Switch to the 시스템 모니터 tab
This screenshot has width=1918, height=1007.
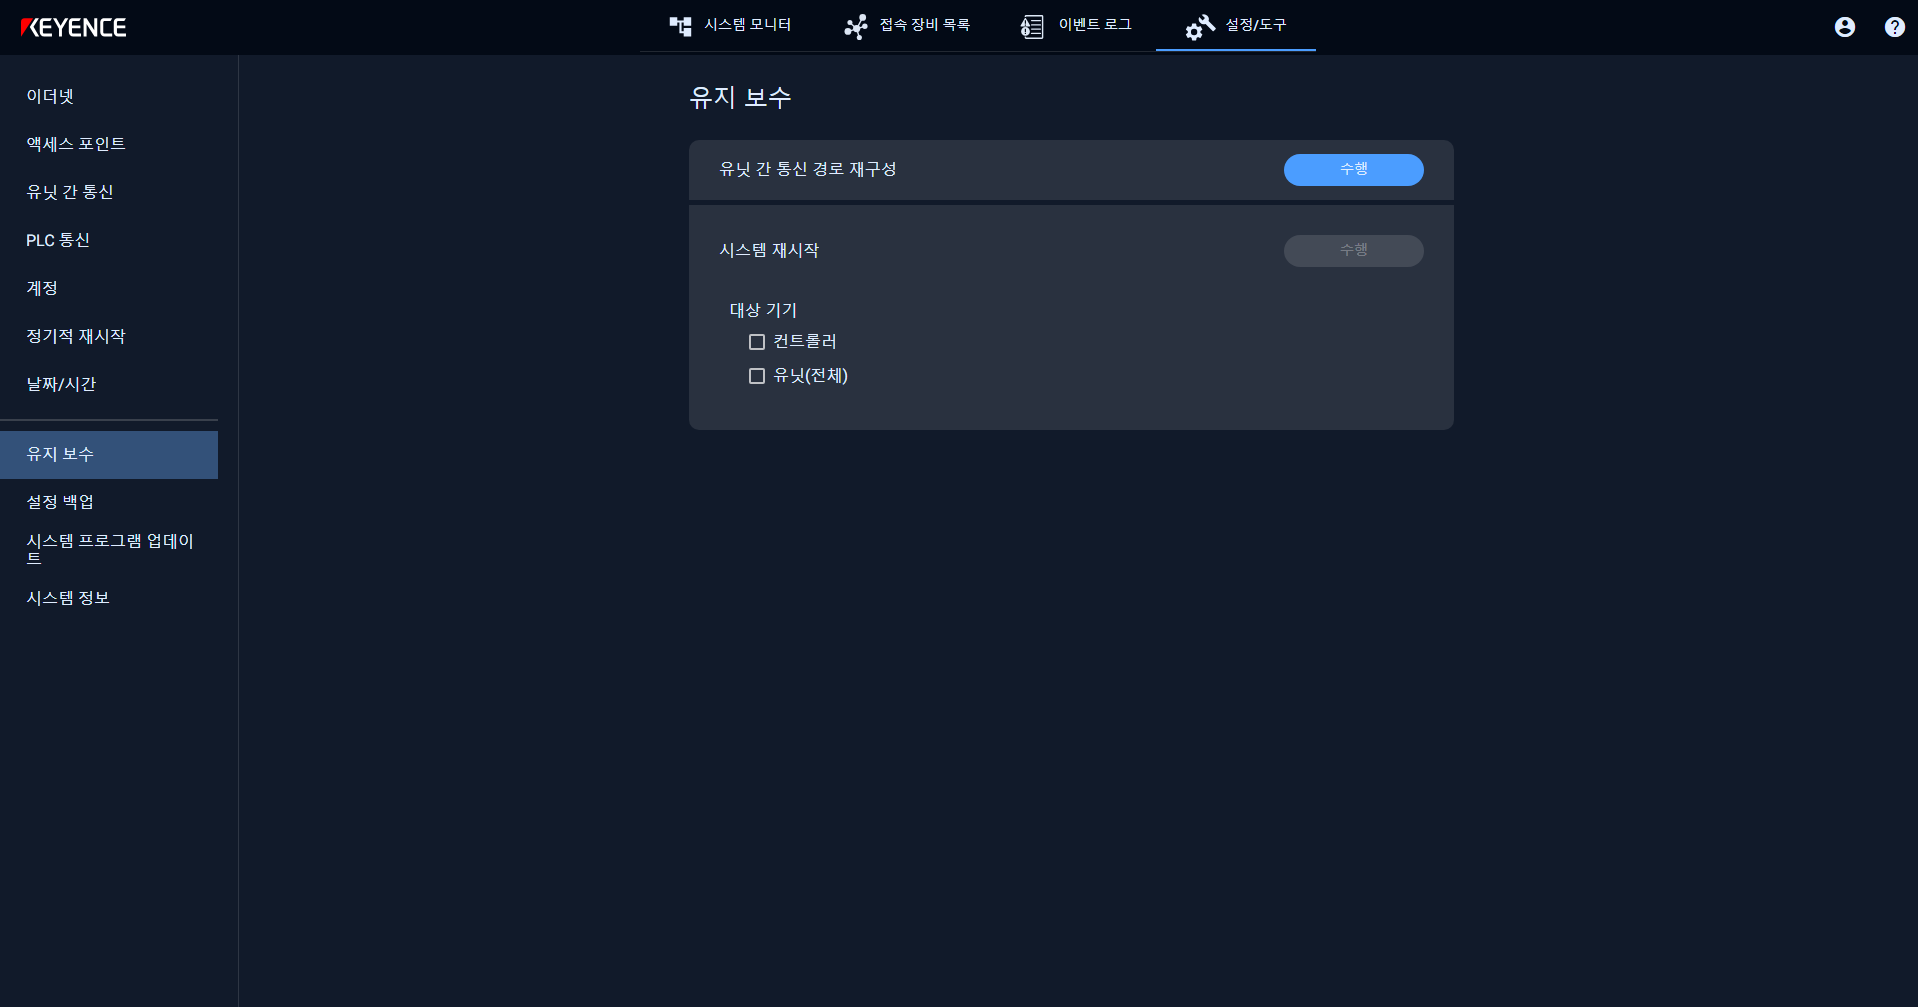point(730,26)
